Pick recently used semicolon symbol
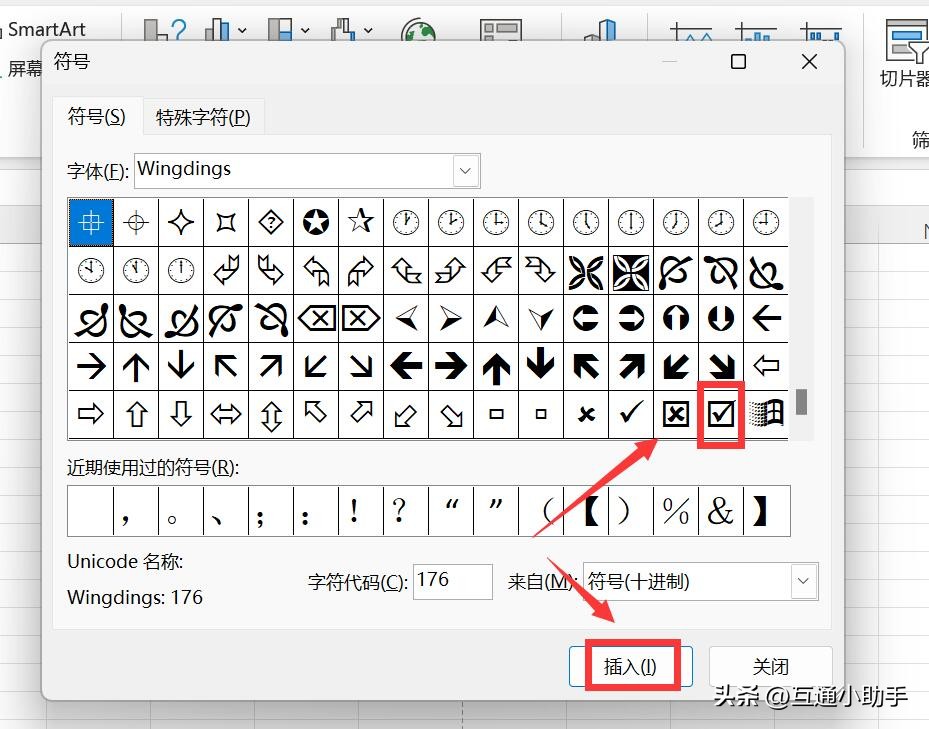Screen dimensions: 929x729 click(x=271, y=511)
